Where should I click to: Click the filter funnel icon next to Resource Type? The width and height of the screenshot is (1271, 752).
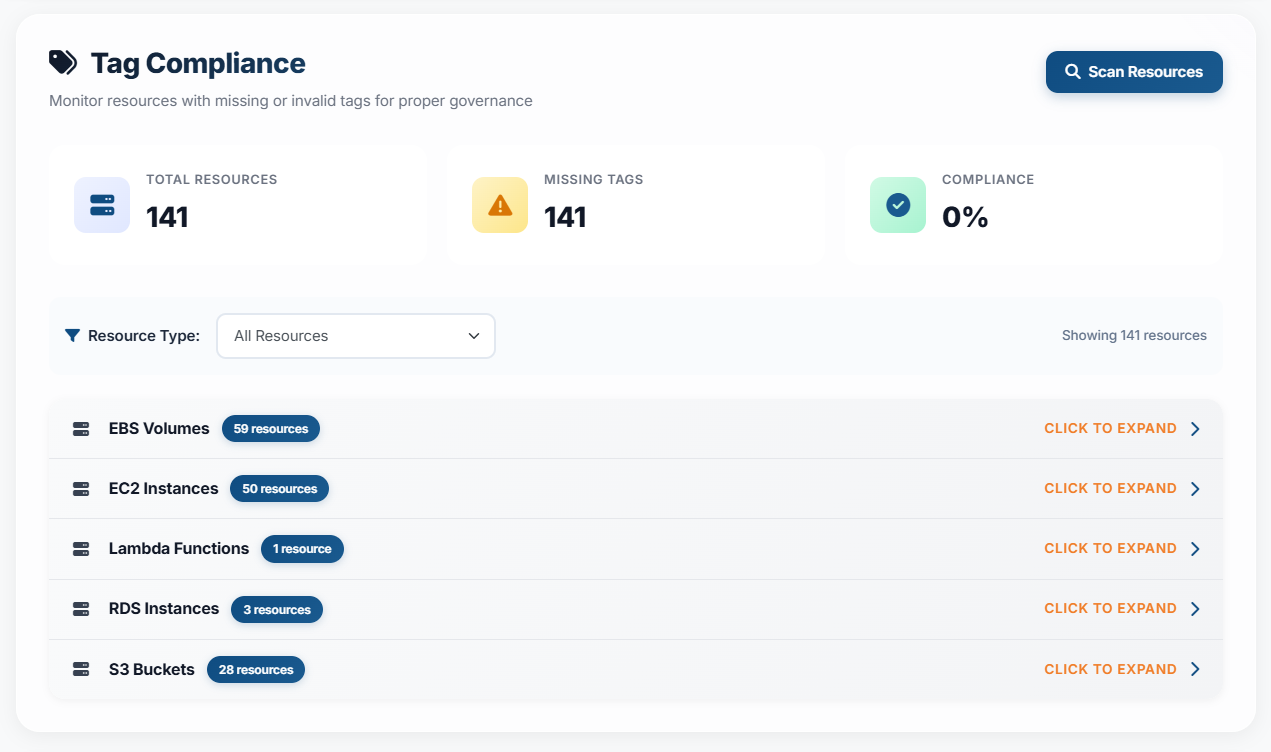pos(72,336)
